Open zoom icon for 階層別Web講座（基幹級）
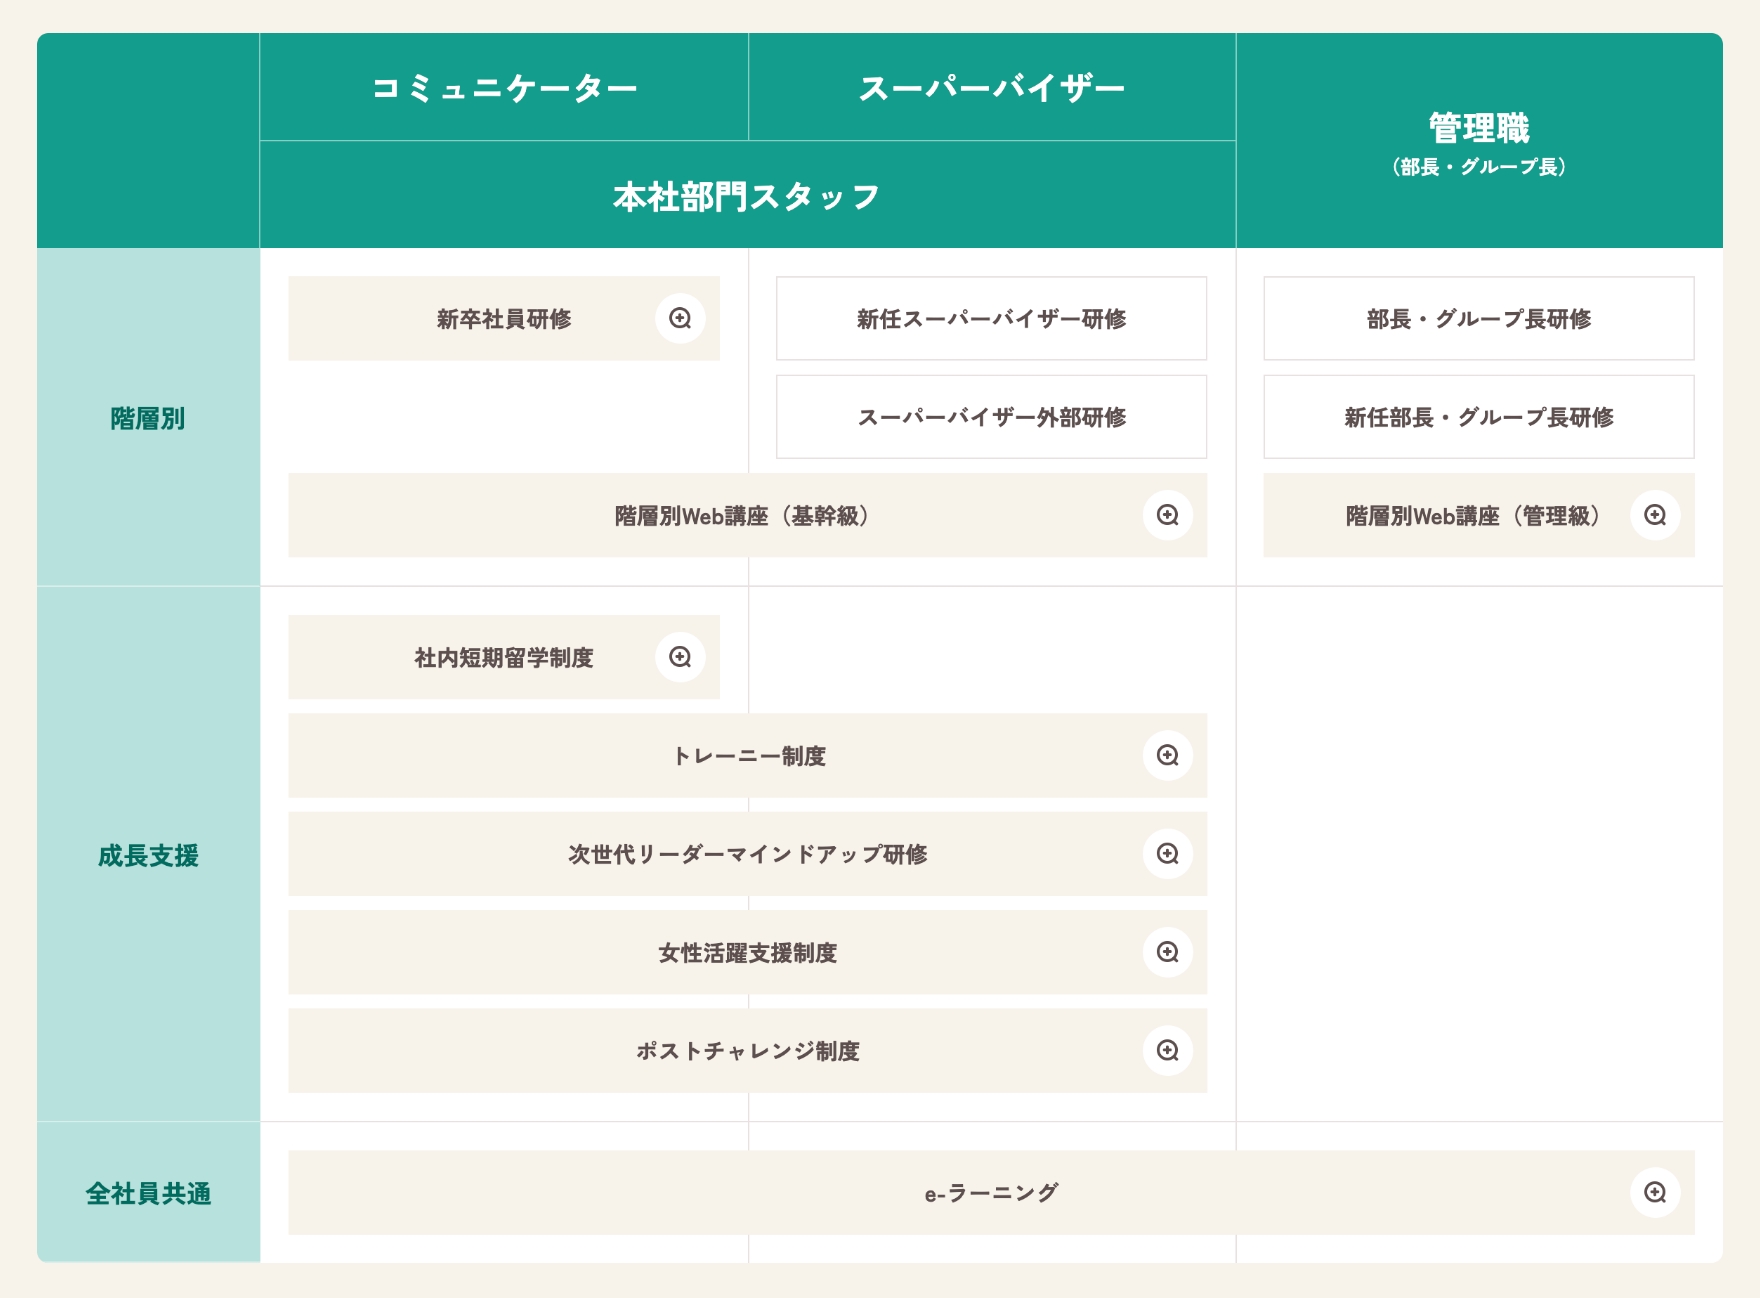 click(x=1167, y=516)
